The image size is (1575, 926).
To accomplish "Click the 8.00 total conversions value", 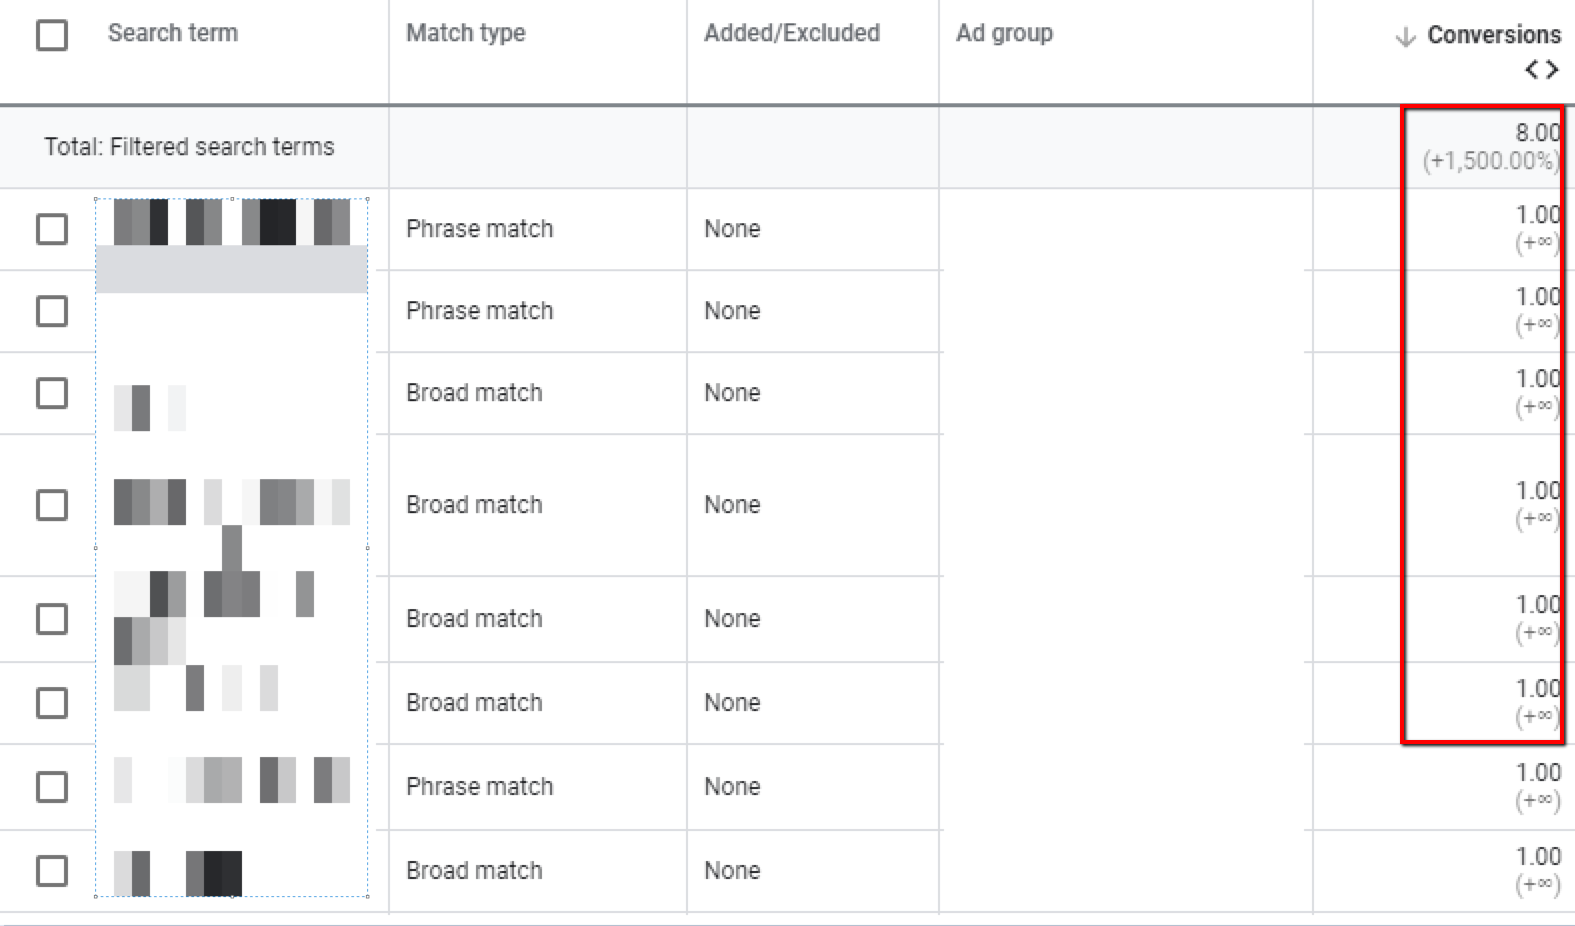I will click(1538, 132).
